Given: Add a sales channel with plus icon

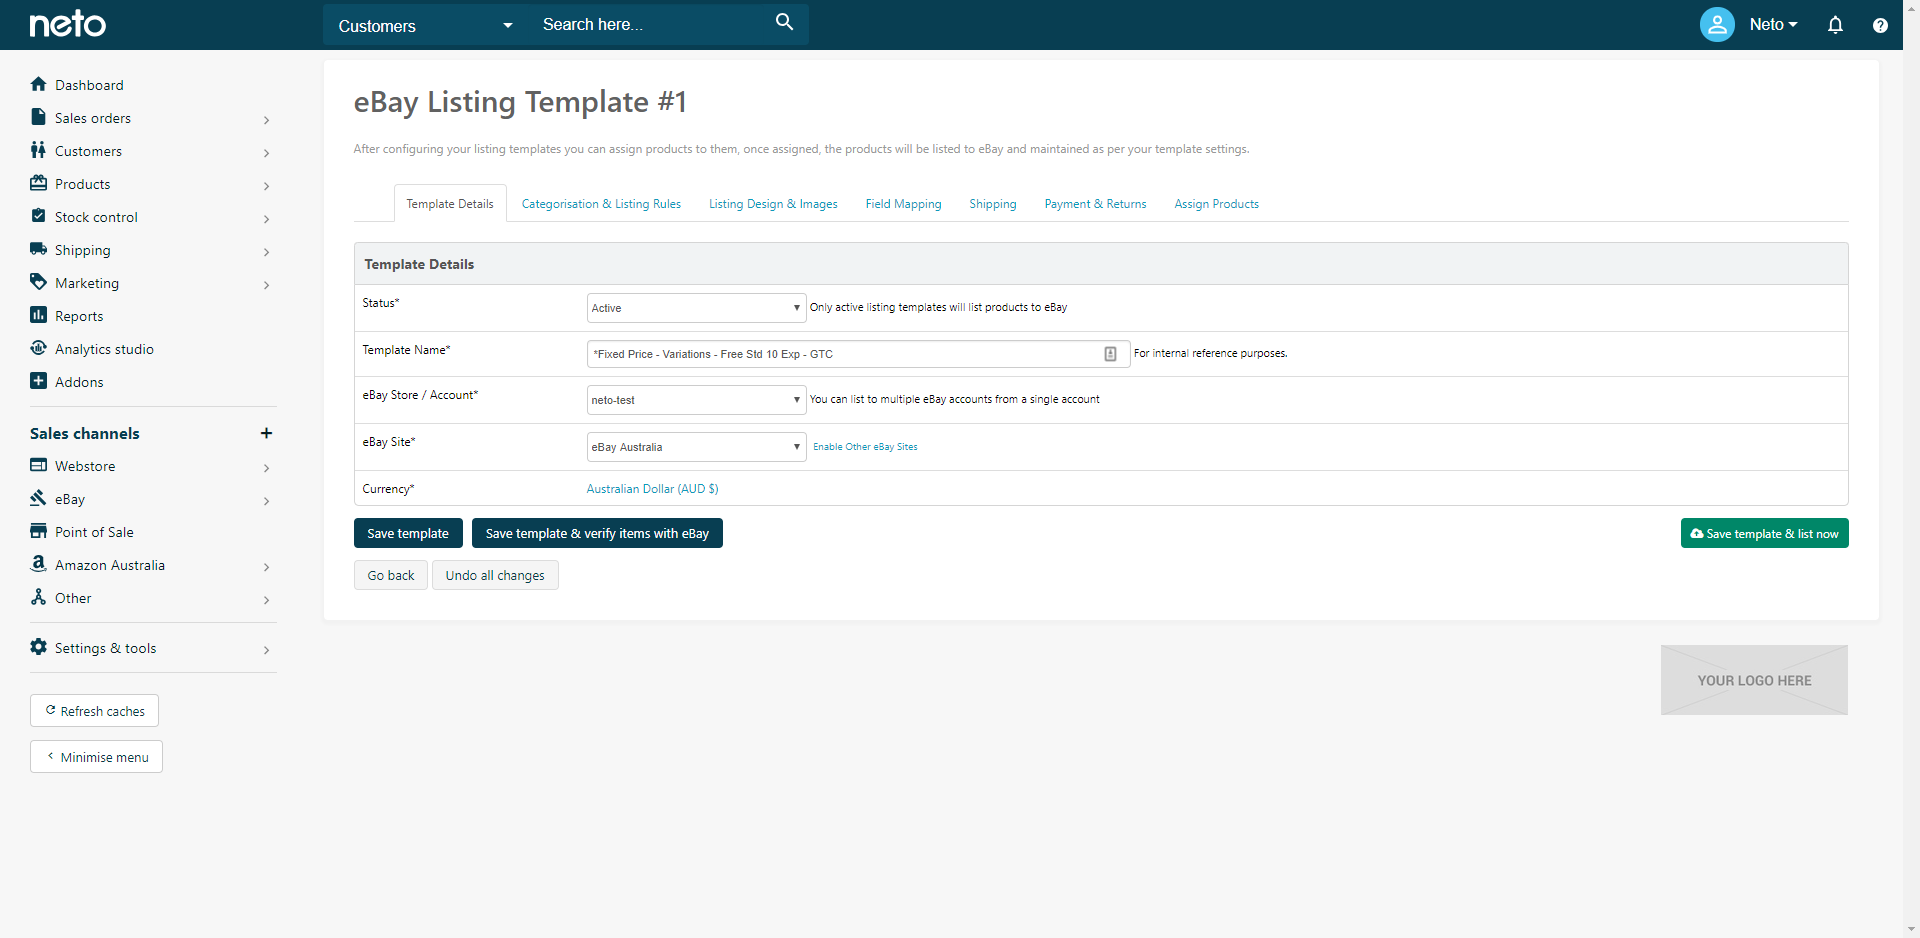Looking at the screenshot, I should [266, 433].
